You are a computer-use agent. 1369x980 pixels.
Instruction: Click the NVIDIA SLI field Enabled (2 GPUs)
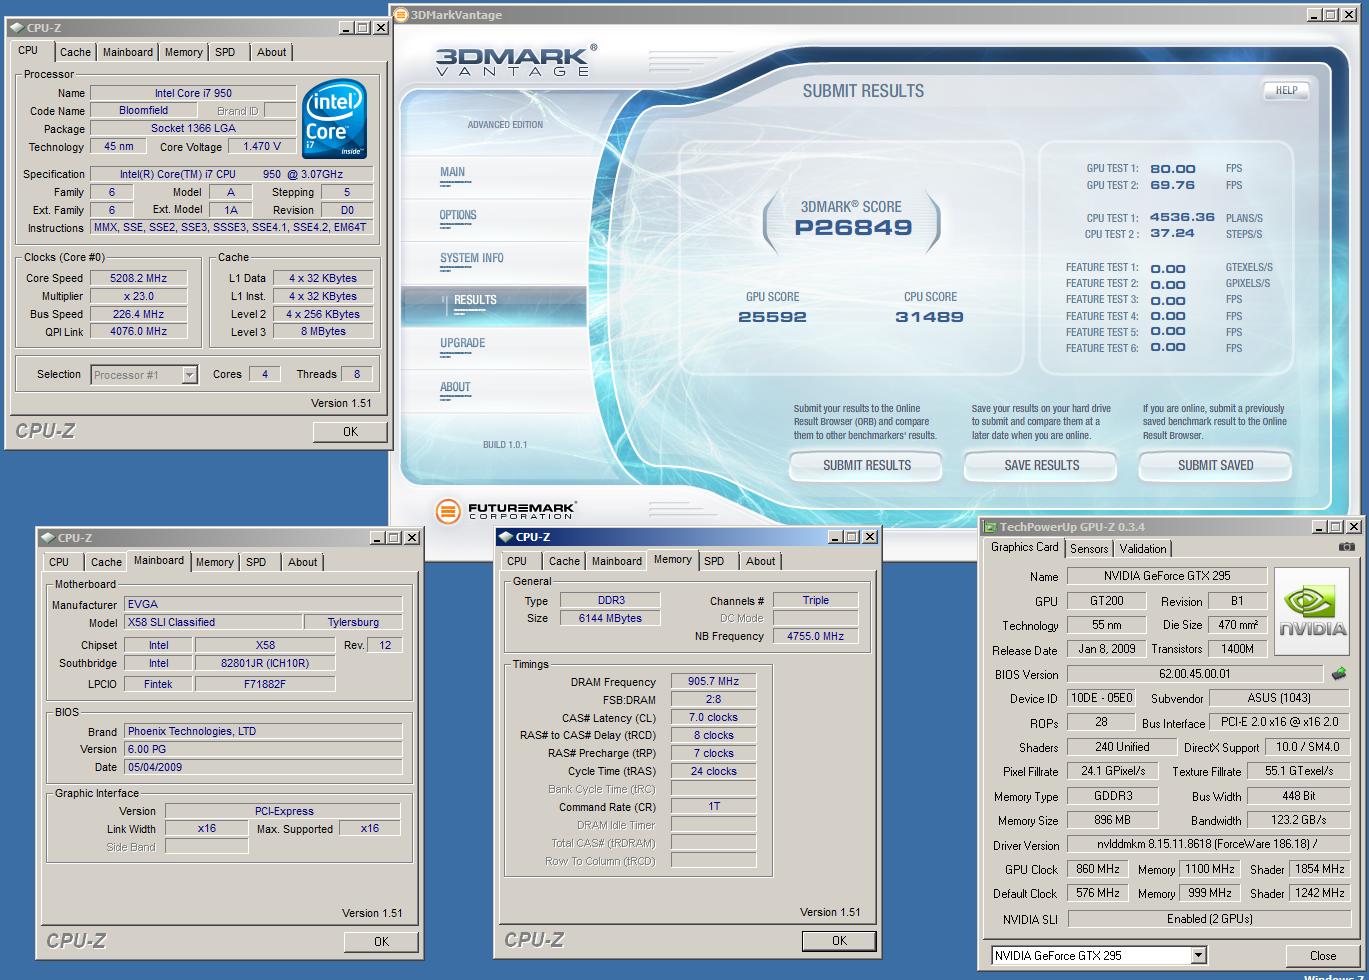(x=1209, y=919)
